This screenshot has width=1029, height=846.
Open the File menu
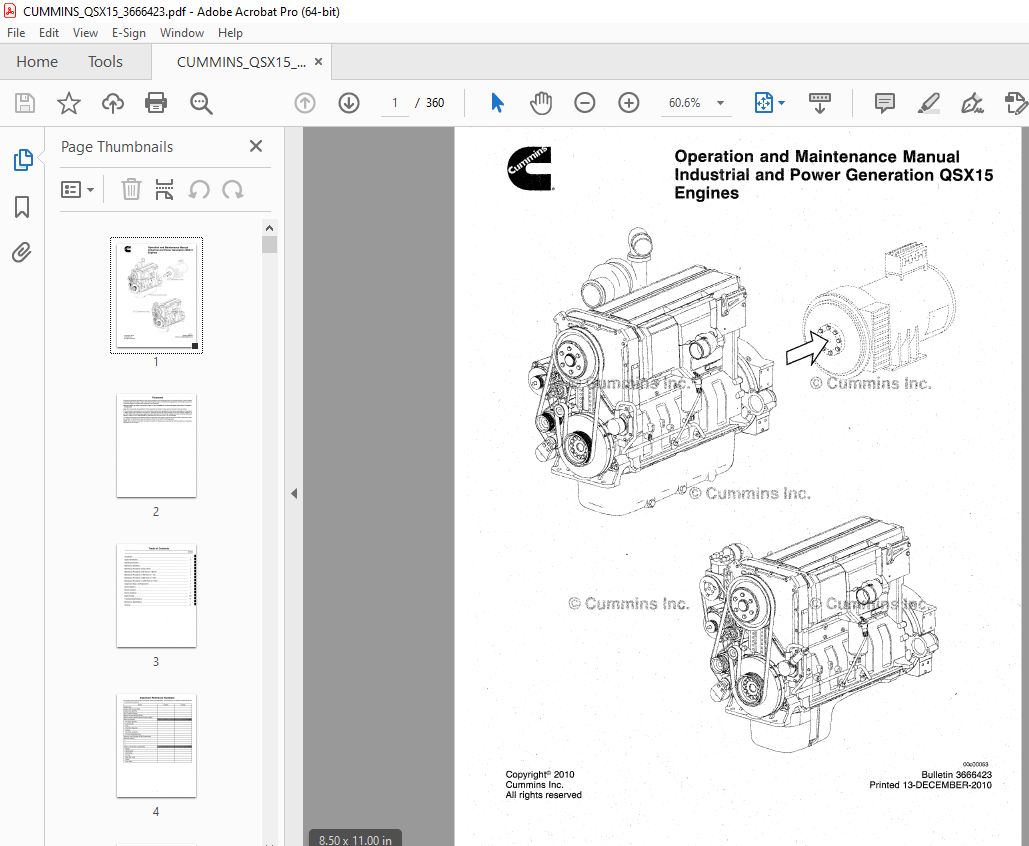[x=16, y=33]
